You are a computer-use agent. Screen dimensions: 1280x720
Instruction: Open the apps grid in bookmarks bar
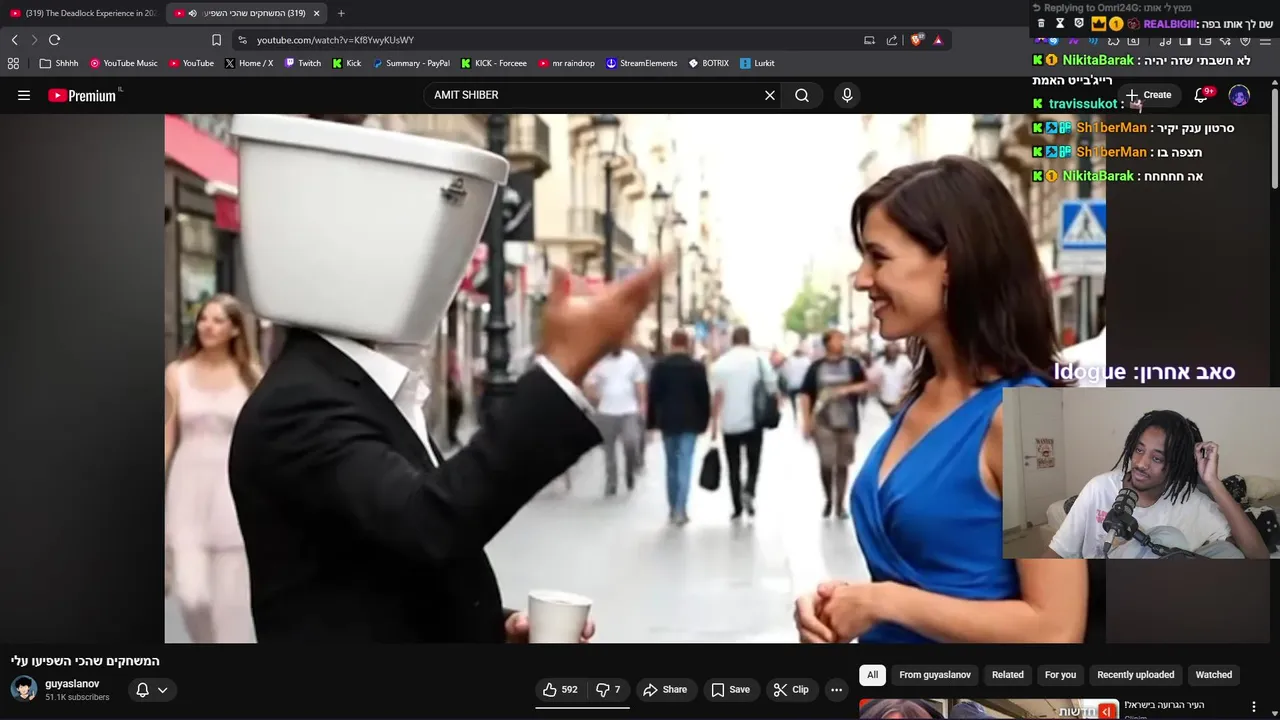coord(13,63)
